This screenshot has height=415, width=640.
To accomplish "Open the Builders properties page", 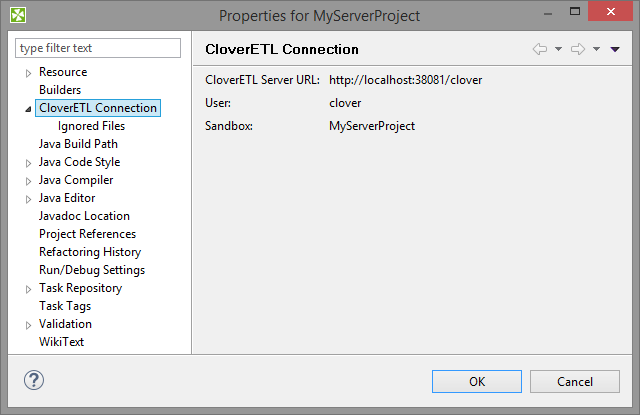I will point(60,90).
